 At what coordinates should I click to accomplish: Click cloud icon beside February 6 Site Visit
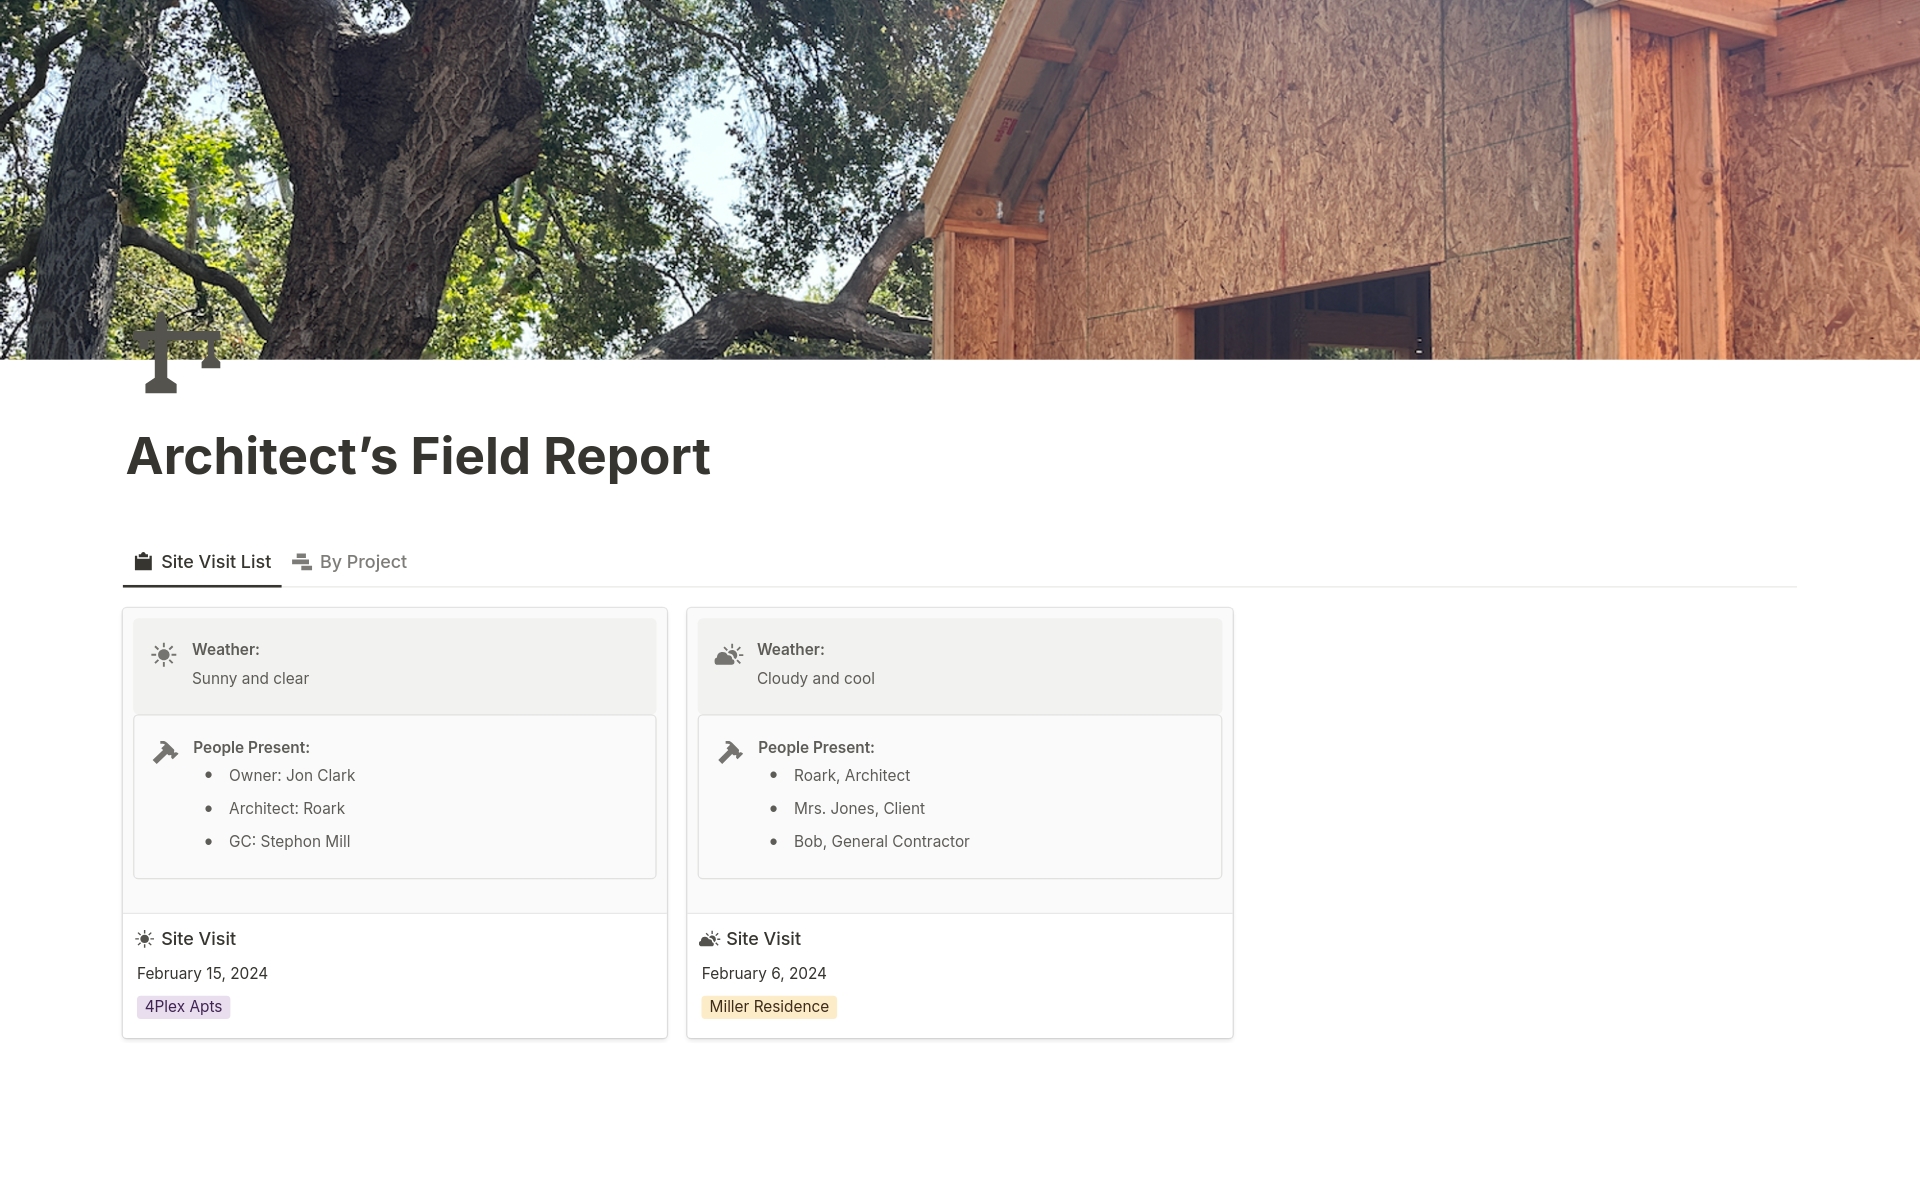coord(709,939)
